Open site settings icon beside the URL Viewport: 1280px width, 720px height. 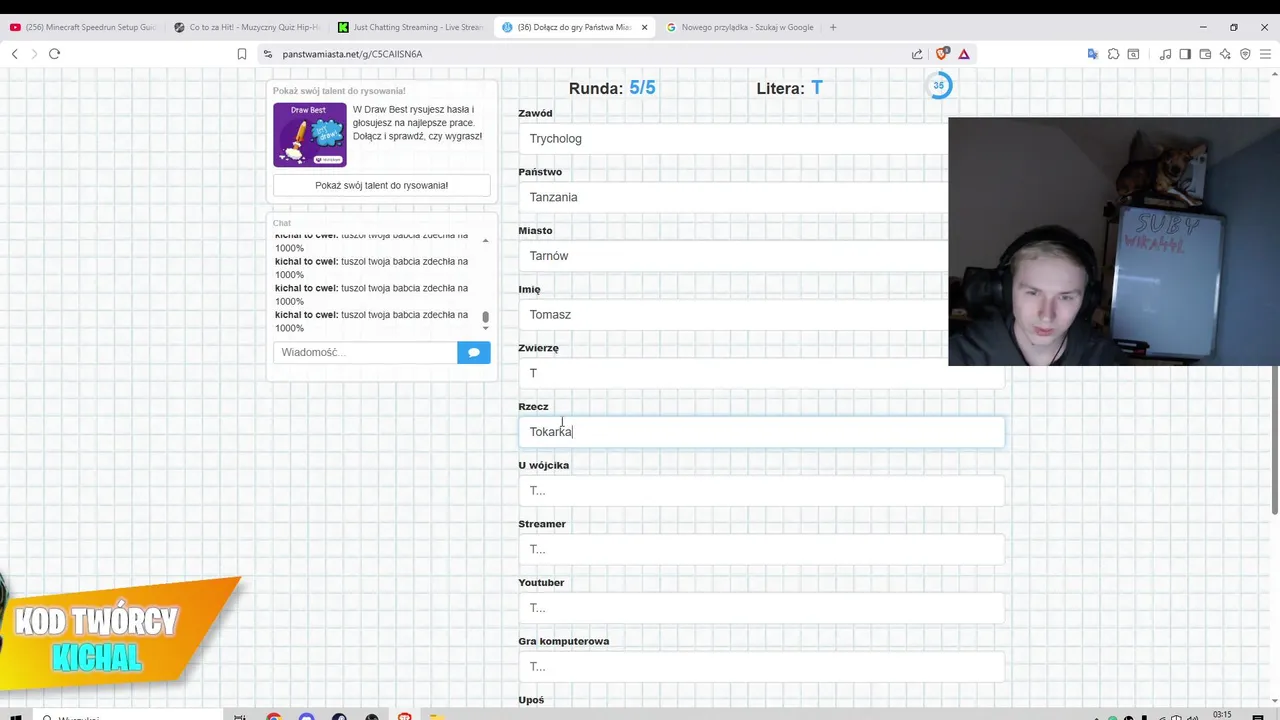click(x=268, y=54)
